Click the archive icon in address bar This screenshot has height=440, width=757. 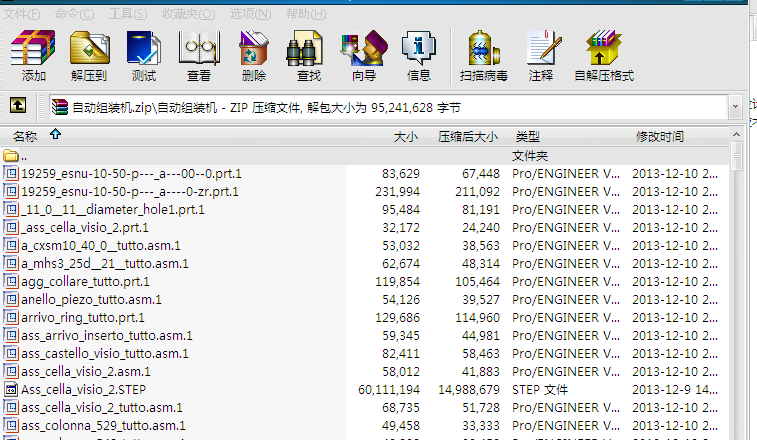pos(60,107)
